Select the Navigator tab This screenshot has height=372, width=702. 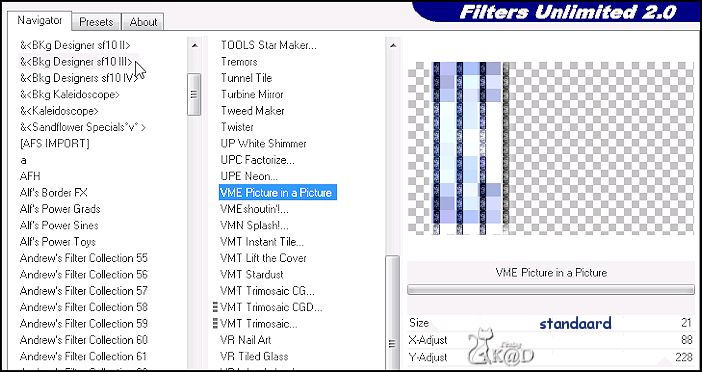coord(40,21)
